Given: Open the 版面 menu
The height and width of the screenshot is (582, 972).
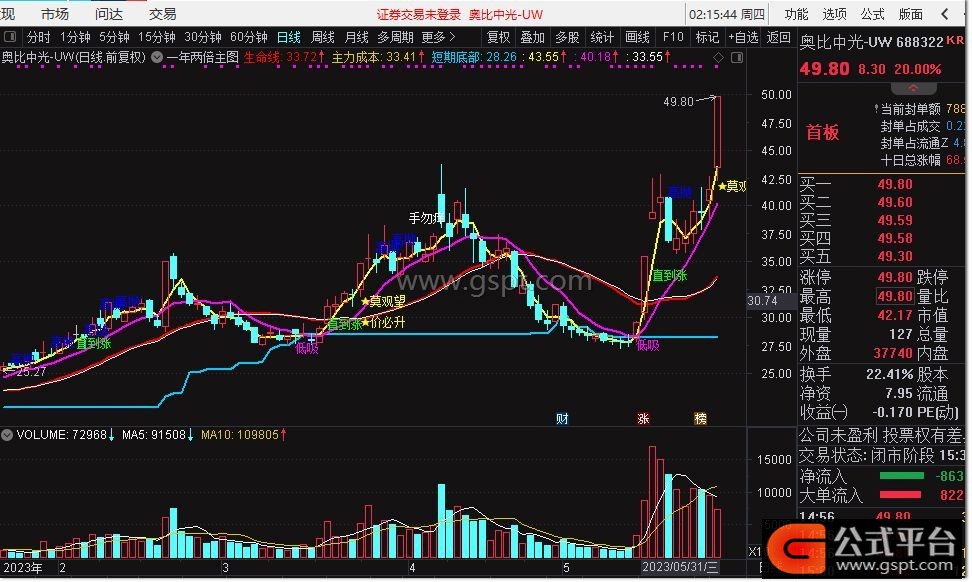Looking at the screenshot, I should (911, 14).
